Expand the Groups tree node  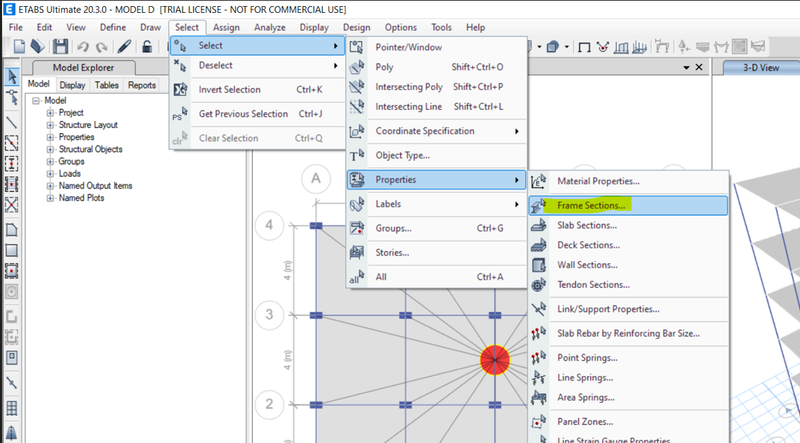tap(50, 161)
